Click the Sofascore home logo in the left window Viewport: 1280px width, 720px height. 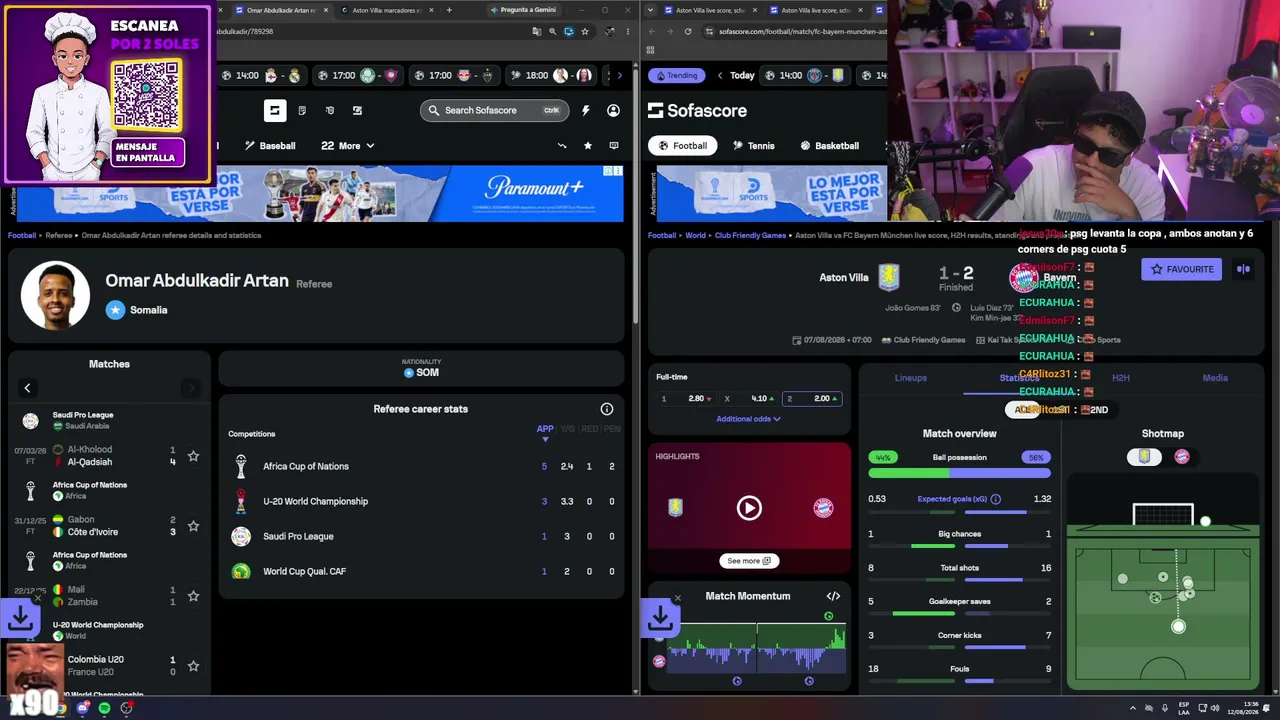coord(275,110)
